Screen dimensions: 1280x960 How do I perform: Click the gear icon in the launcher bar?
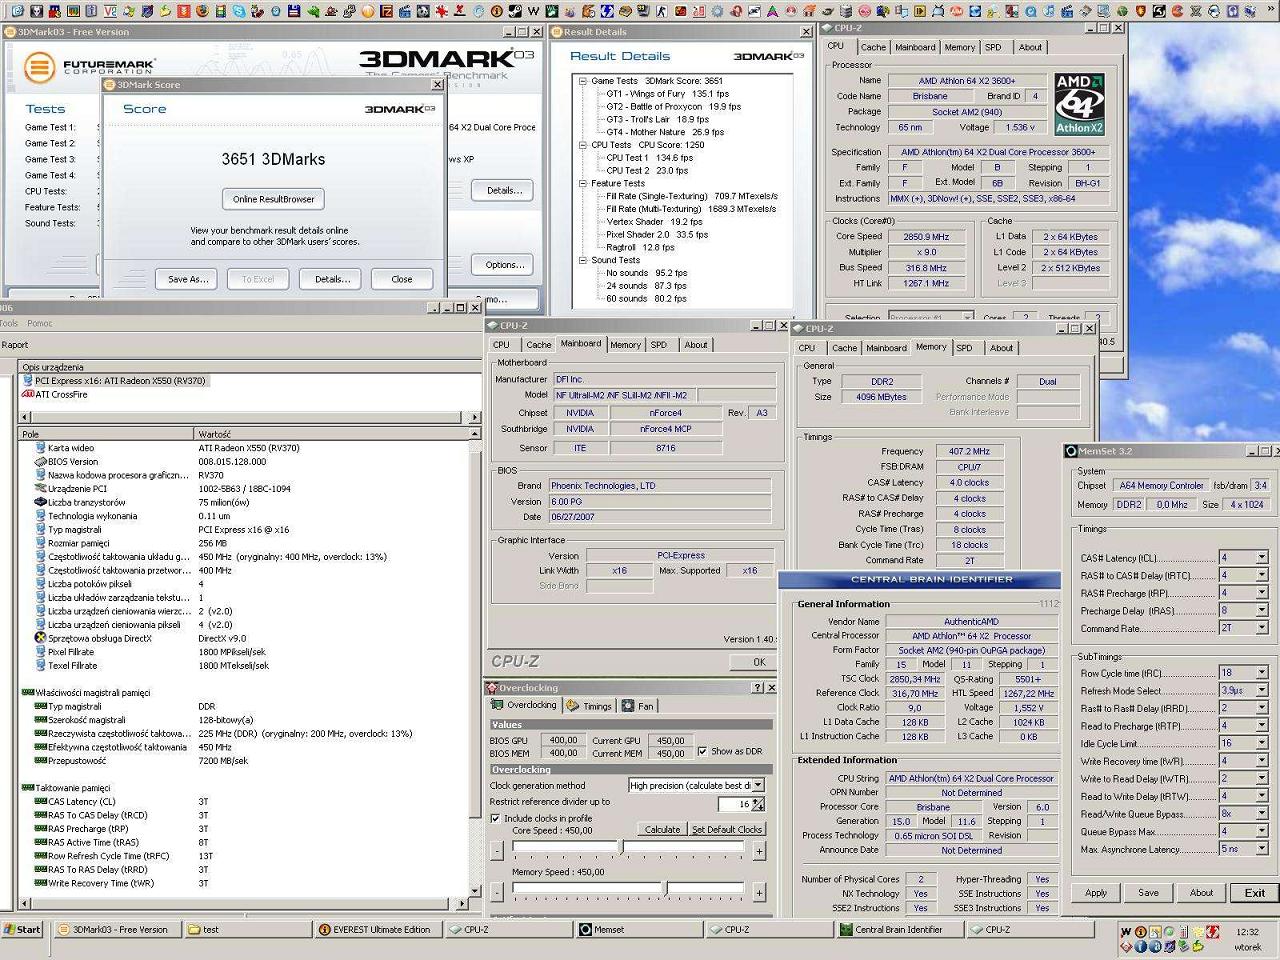716,11
